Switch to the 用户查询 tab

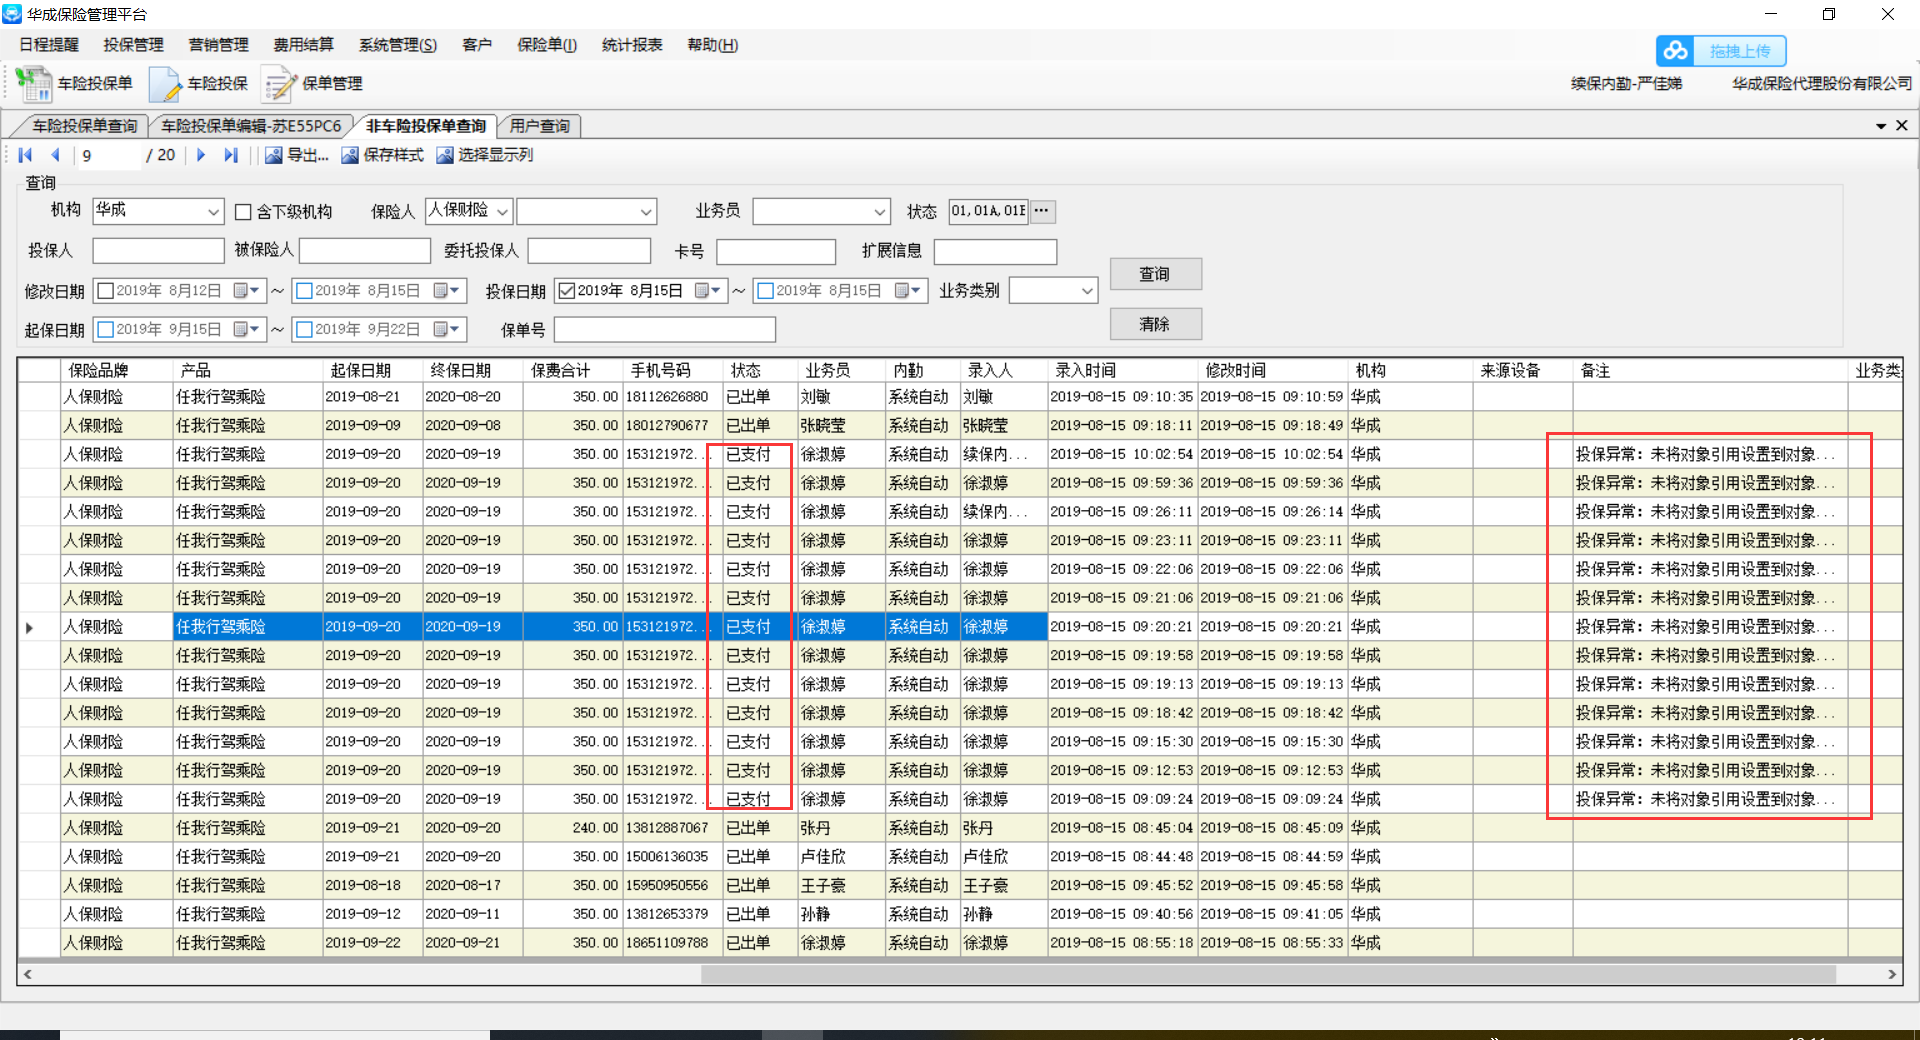click(x=539, y=126)
